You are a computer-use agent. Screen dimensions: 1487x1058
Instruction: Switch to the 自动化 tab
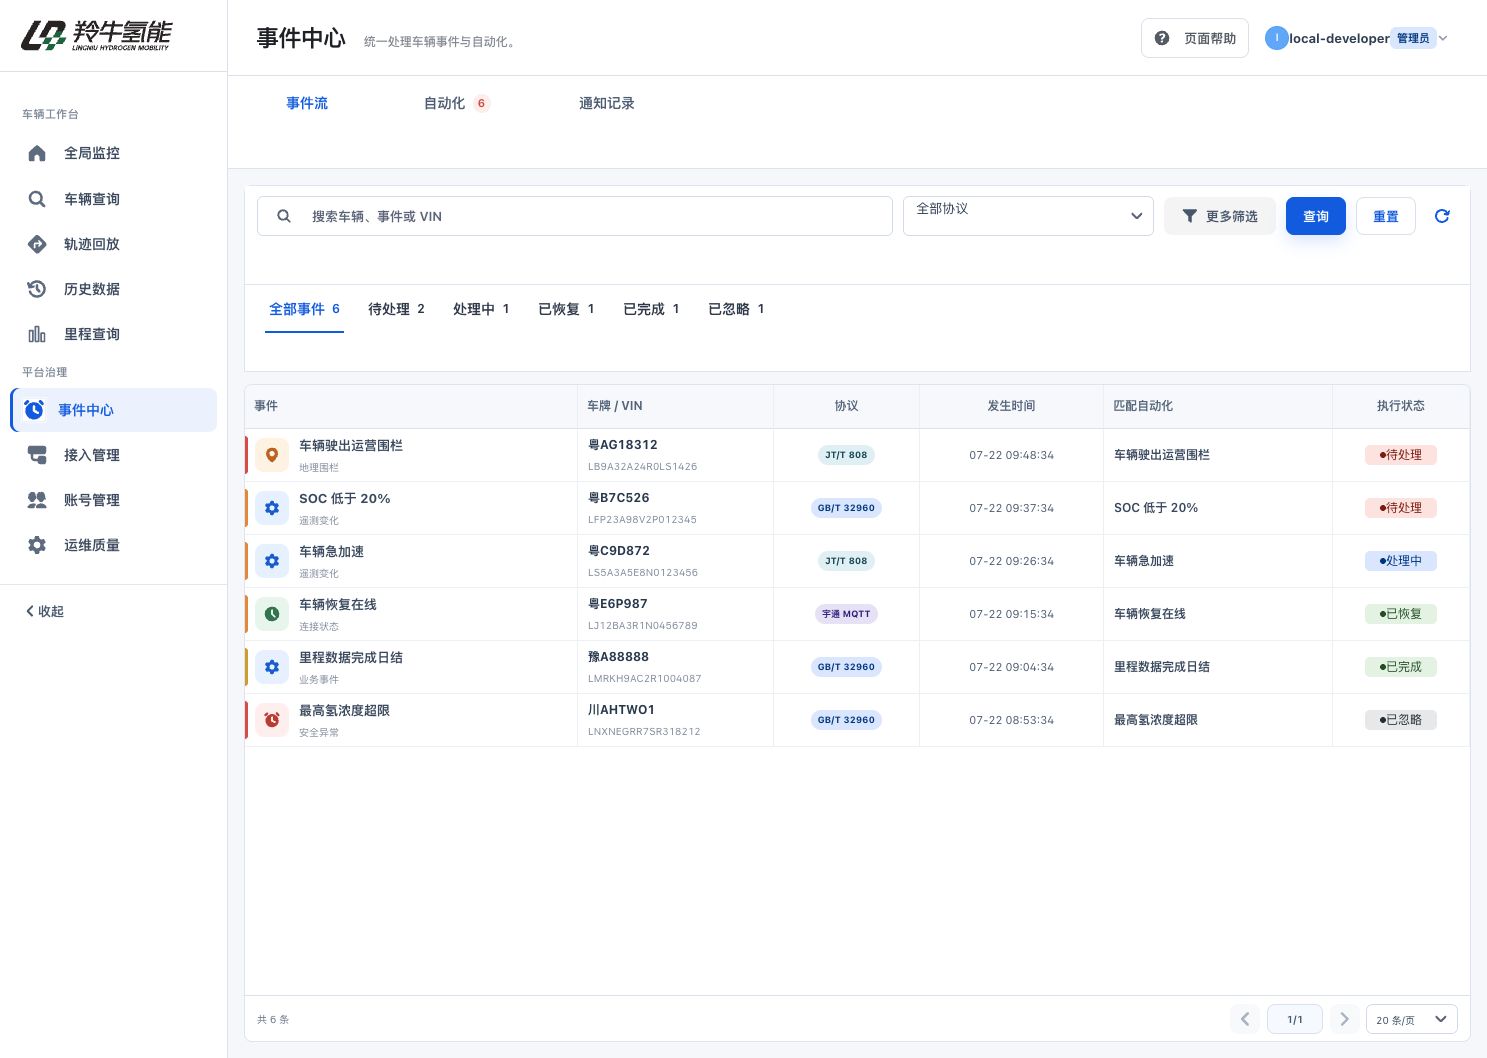pyautogui.click(x=456, y=103)
